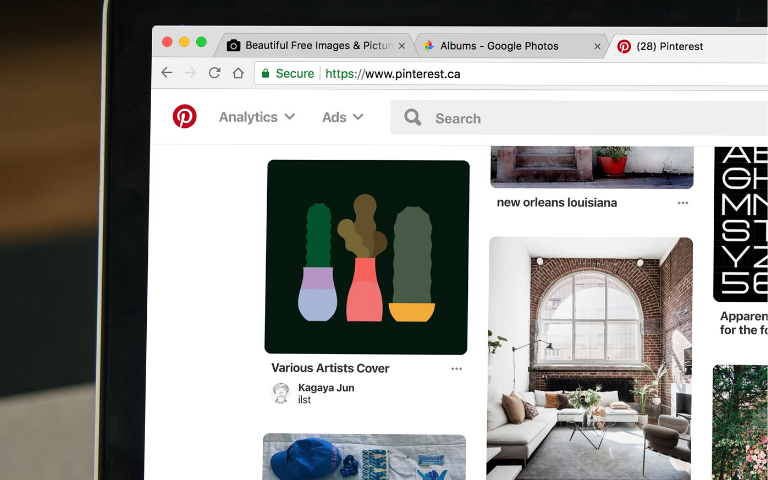Click the search magnifier icon
The image size is (768, 480).
coord(412,118)
